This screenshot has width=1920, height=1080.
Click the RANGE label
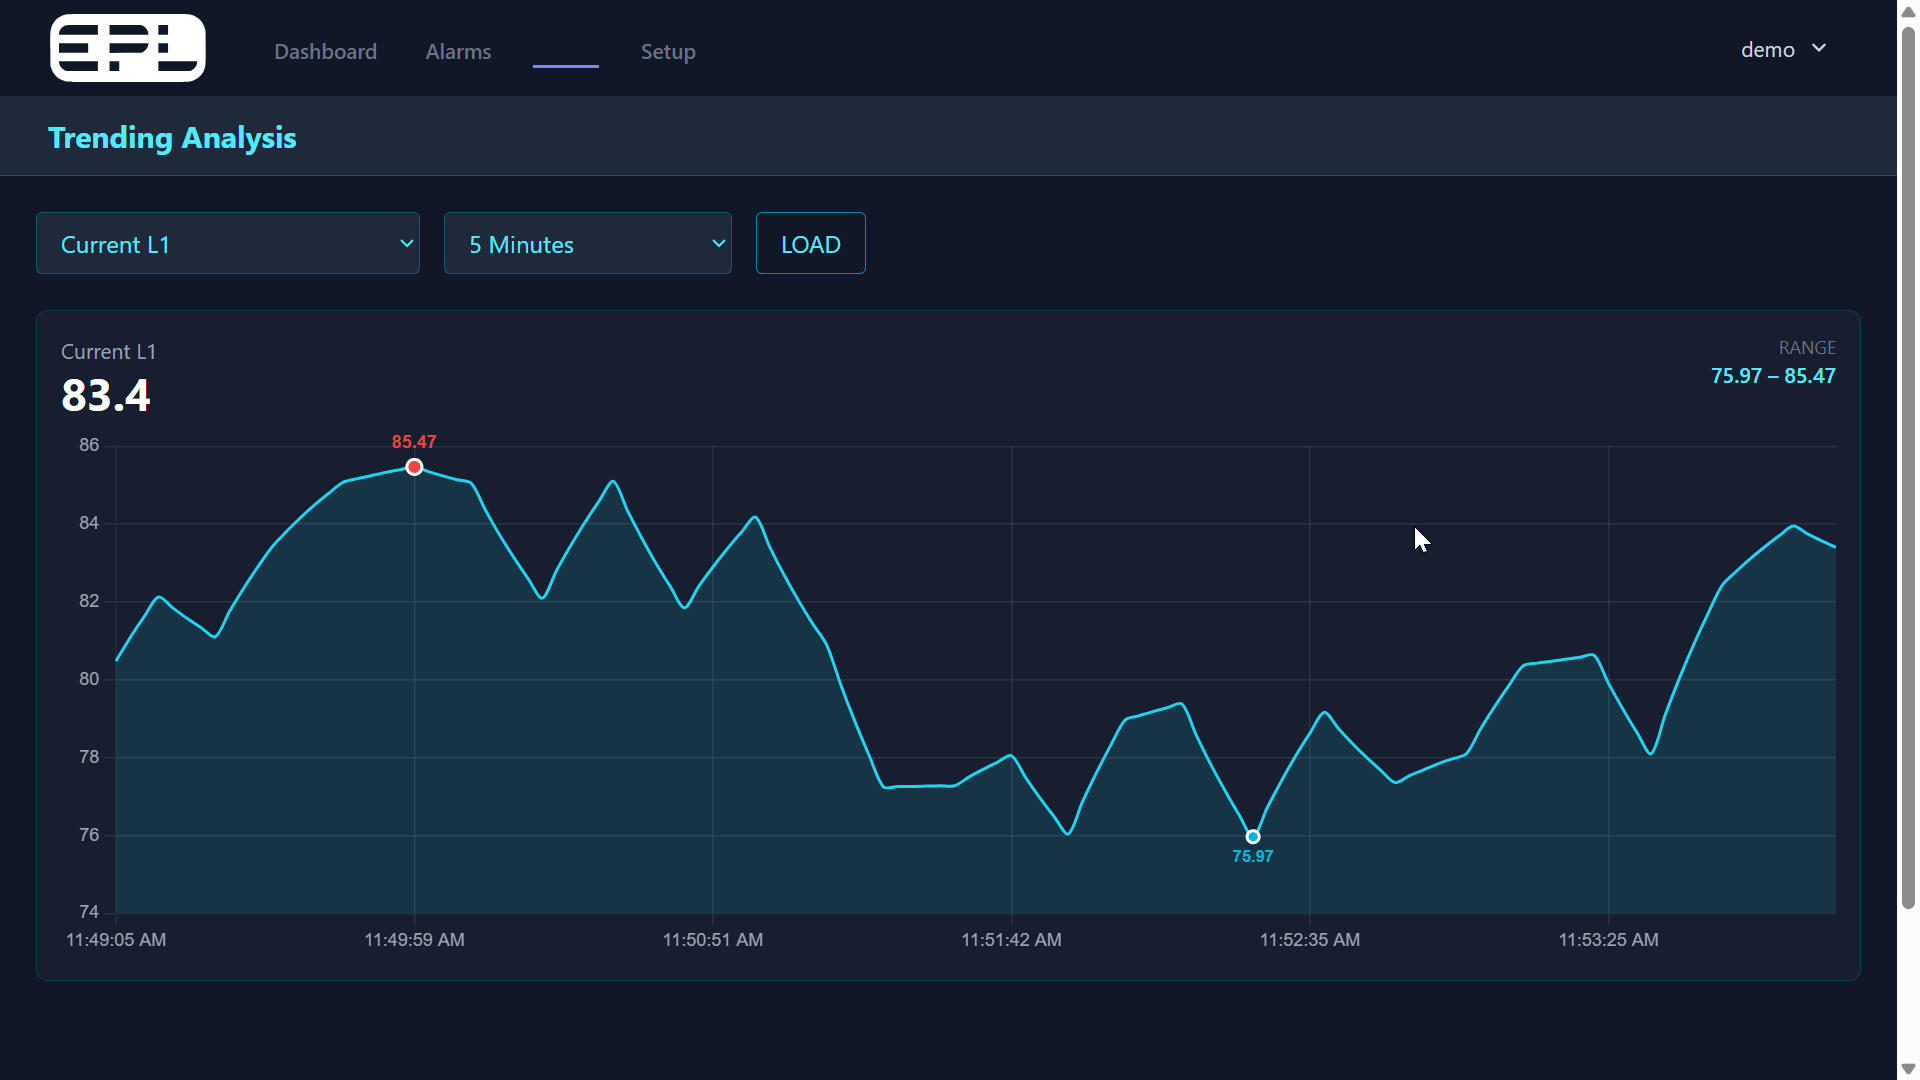point(1807,348)
